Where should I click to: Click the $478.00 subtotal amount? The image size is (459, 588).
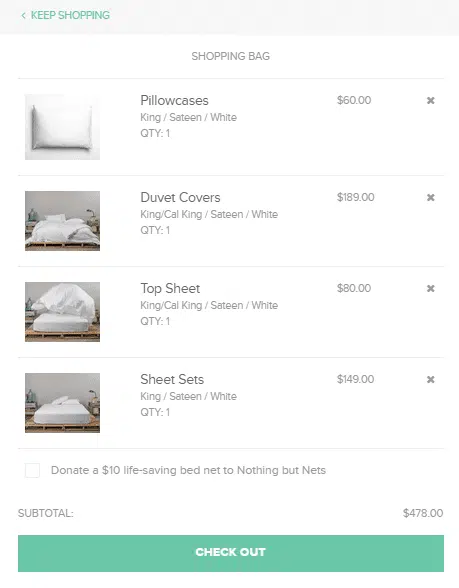[423, 513]
